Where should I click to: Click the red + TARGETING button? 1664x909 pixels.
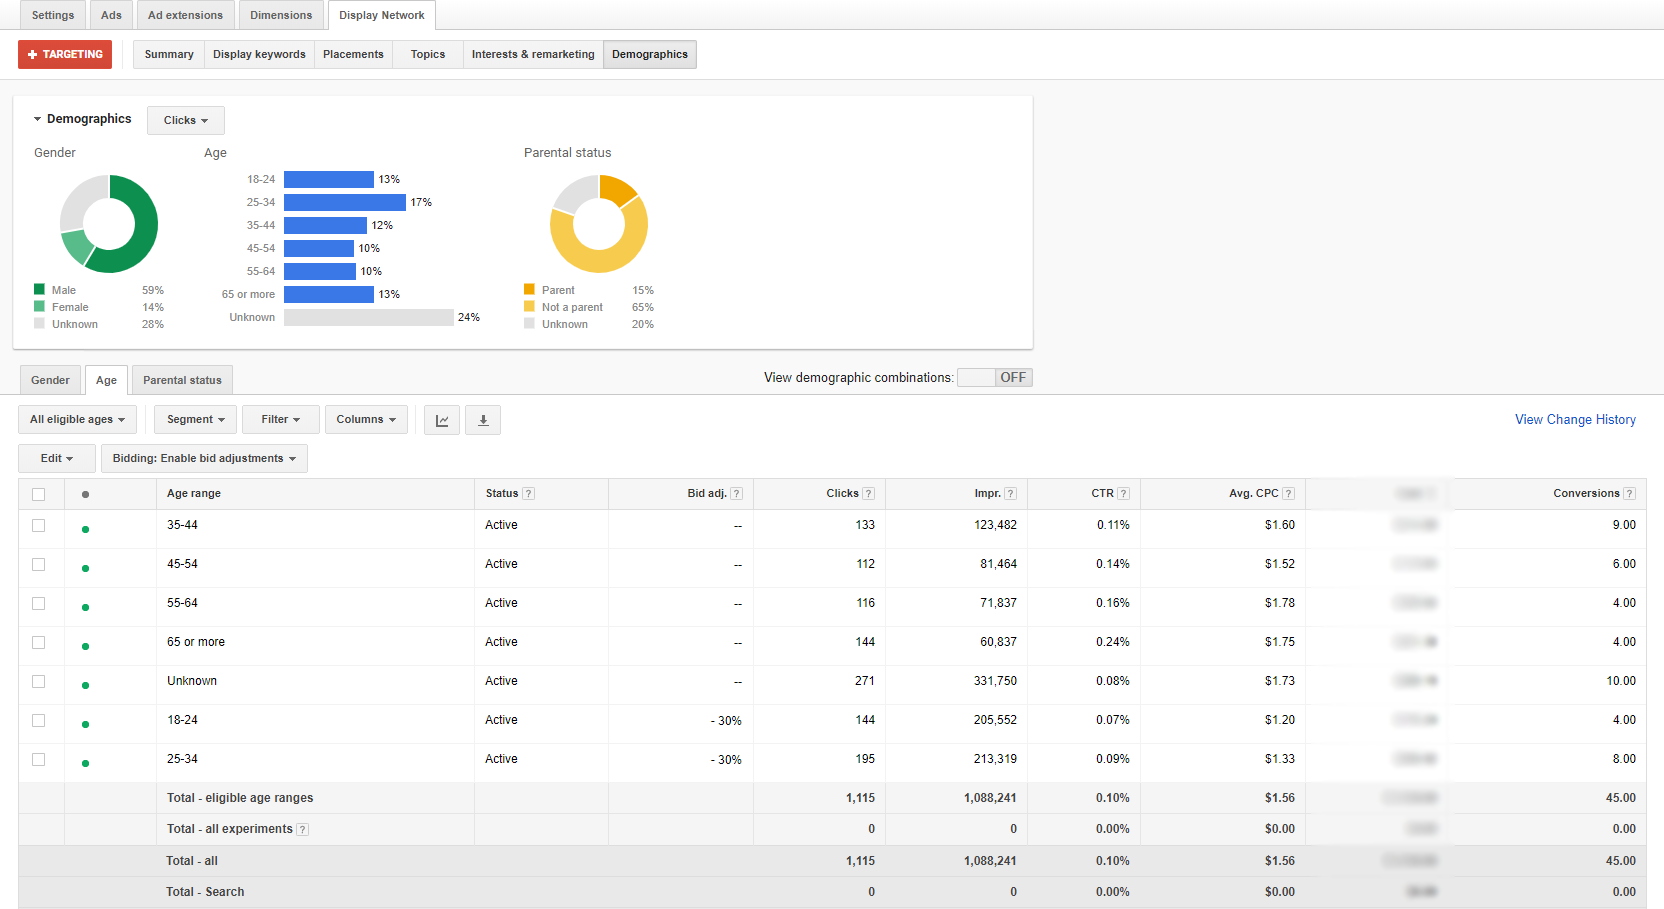pyautogui.click(x=65, y=54)
